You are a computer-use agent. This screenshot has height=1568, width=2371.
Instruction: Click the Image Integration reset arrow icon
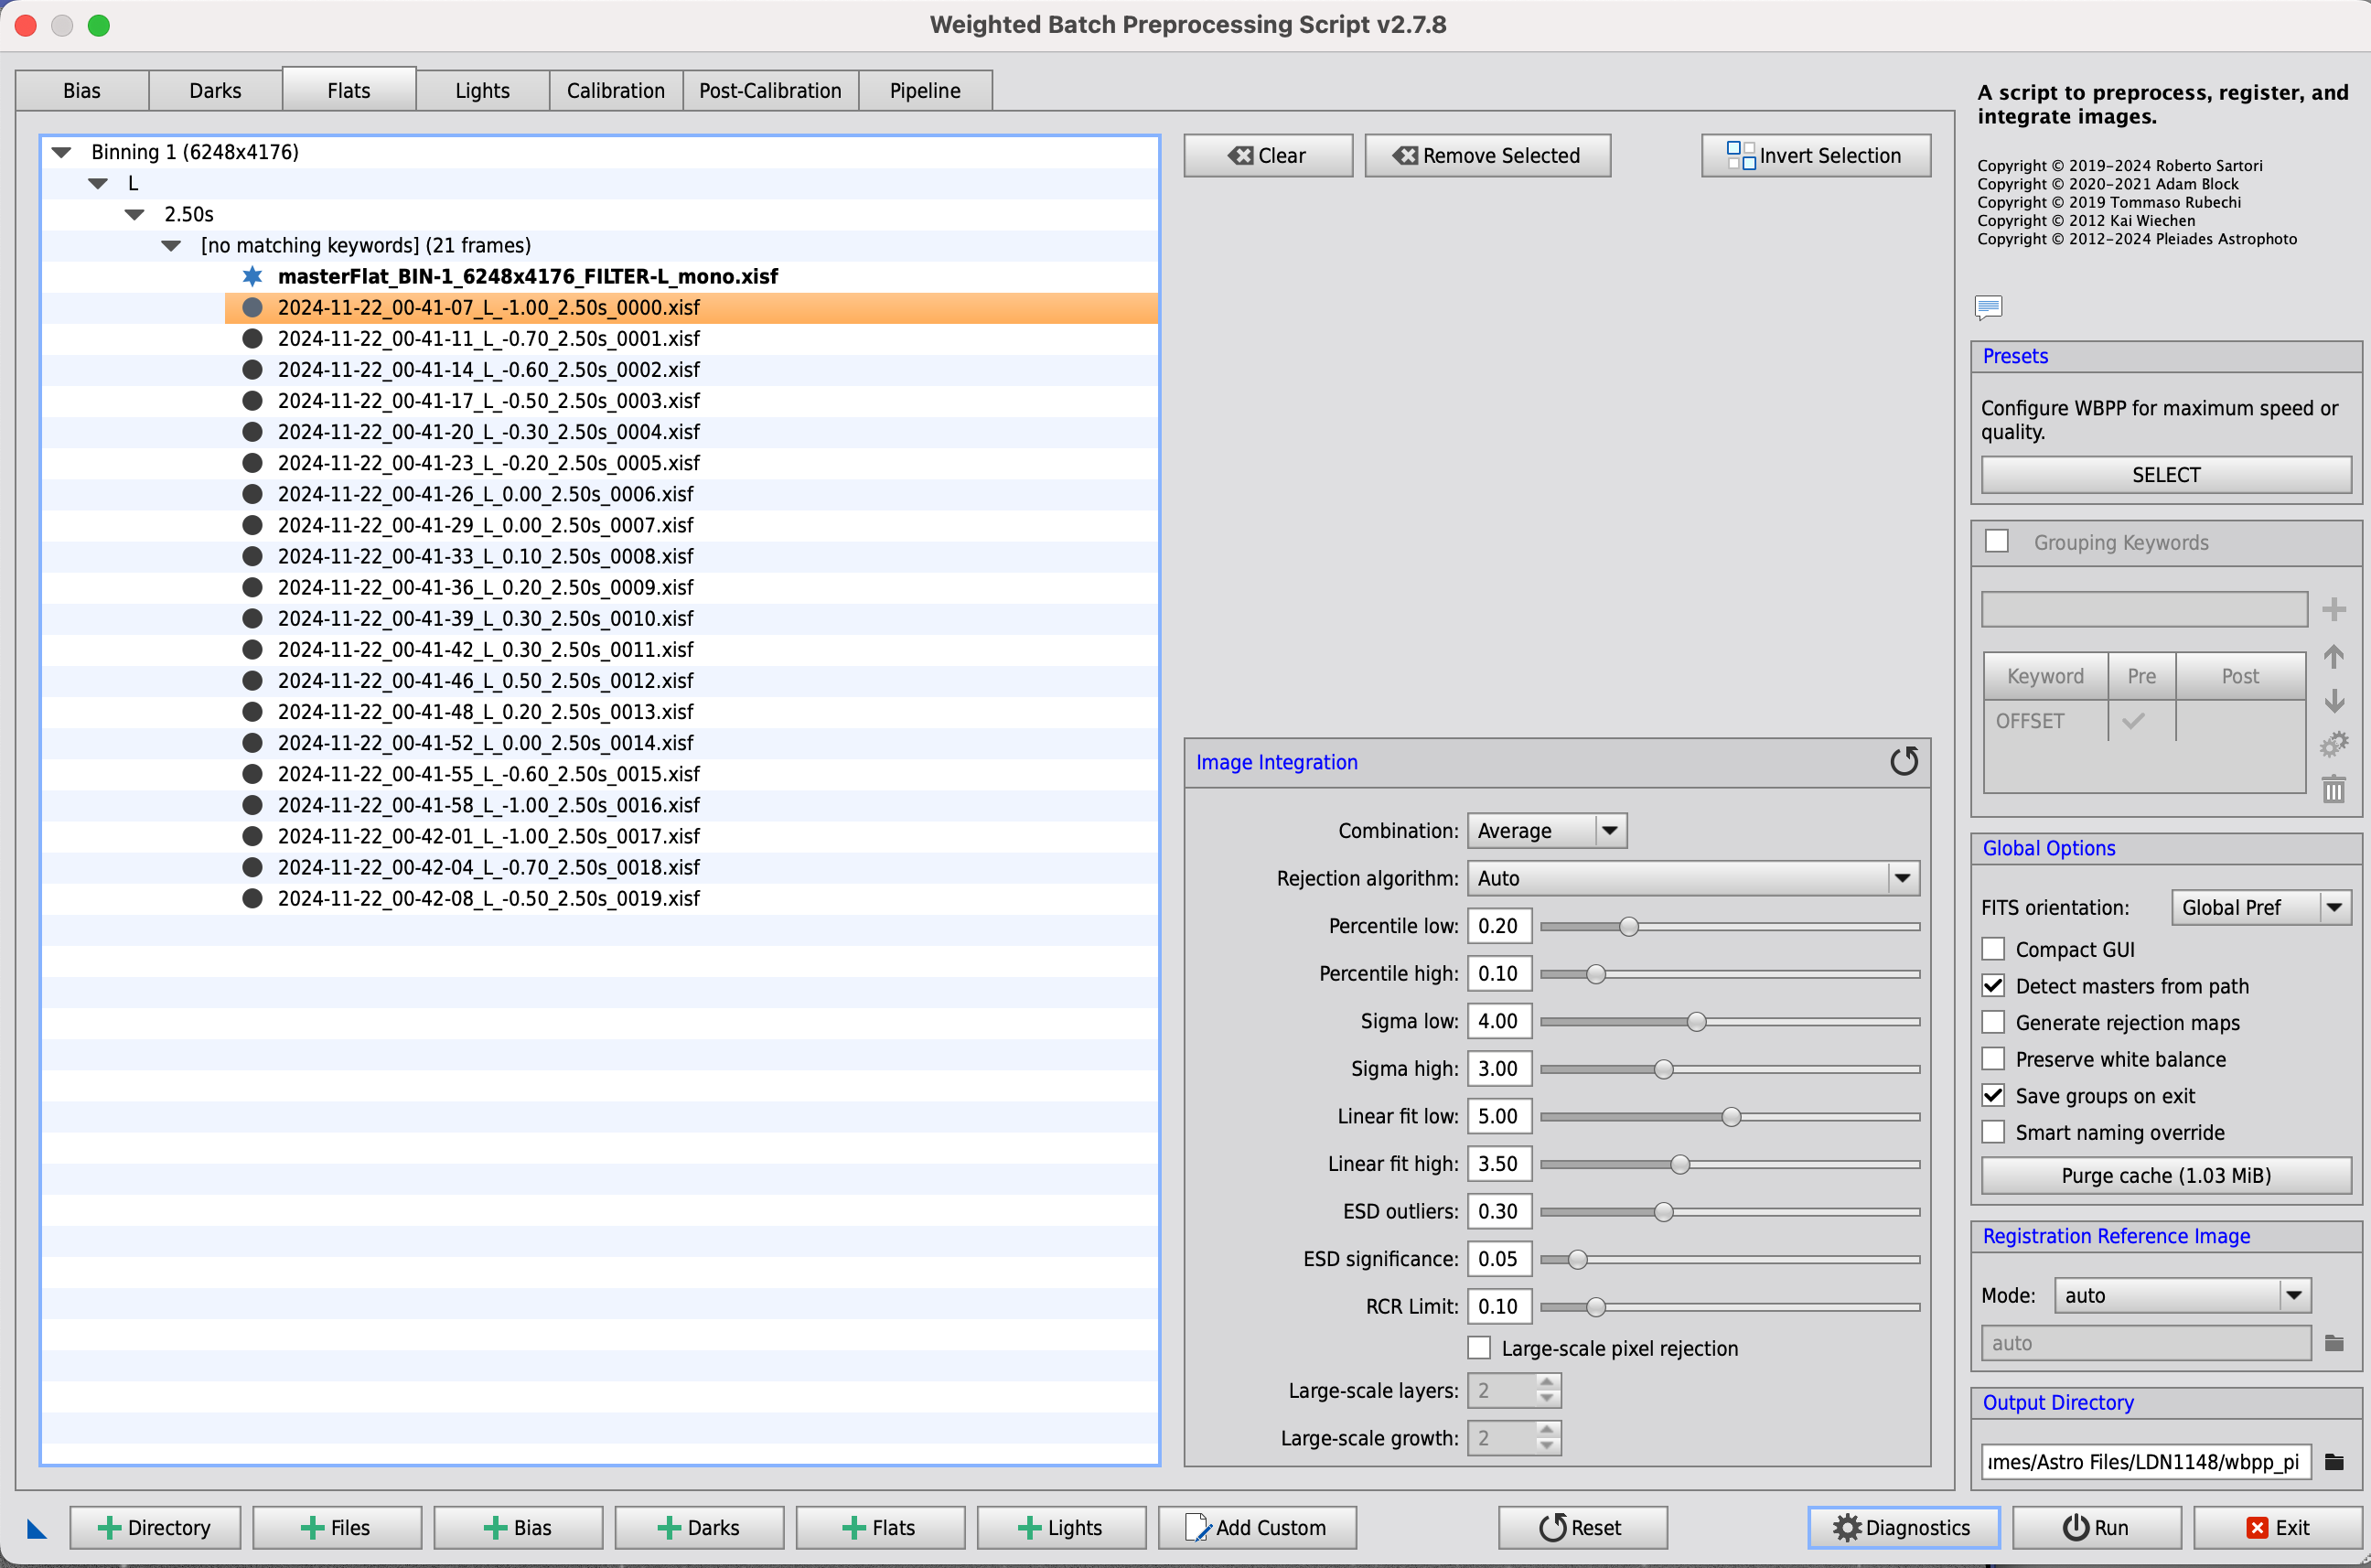click(x=1903, y=762)
